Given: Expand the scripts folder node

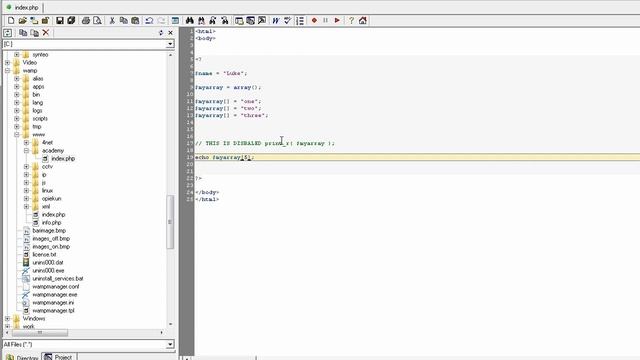Looking at the screenshot, I should click(17, 118).
